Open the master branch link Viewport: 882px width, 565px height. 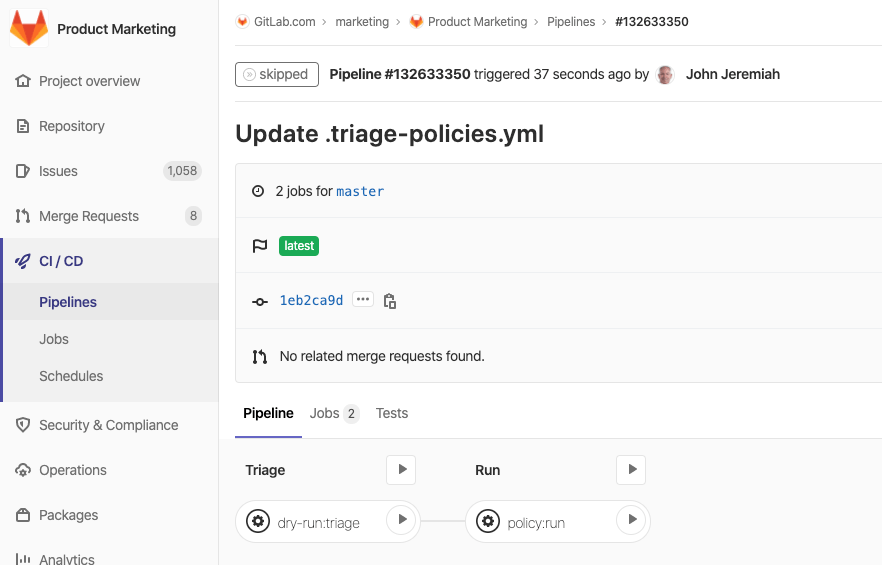click(360, 191)
